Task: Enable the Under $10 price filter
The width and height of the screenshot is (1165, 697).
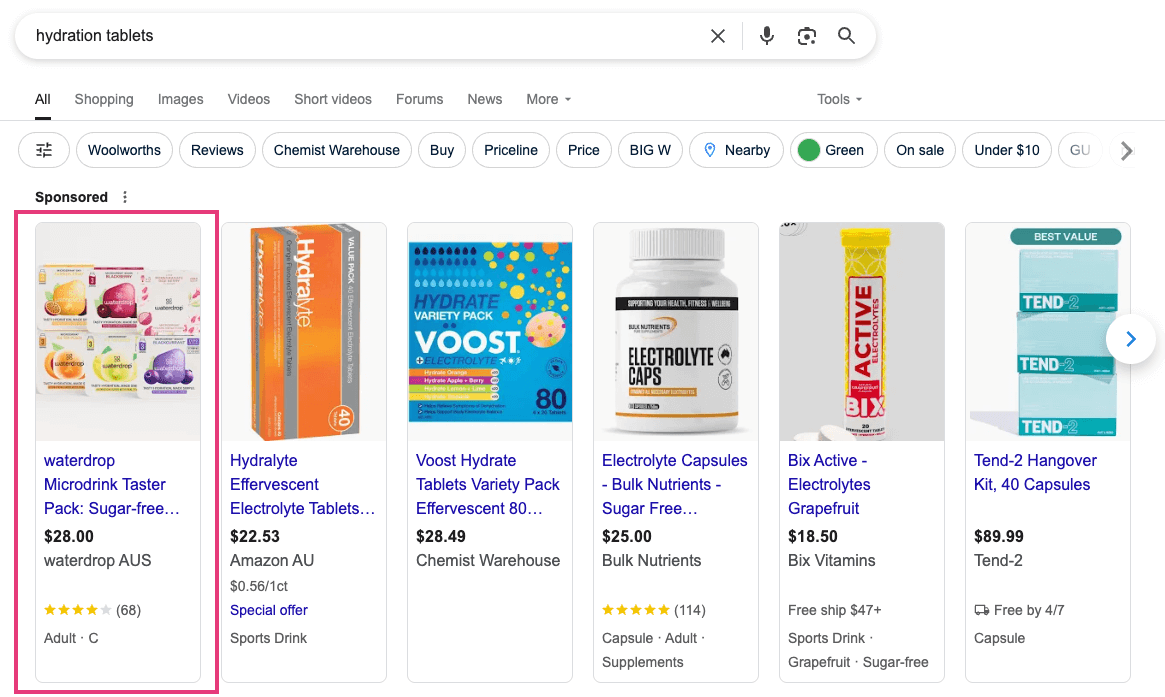Action: click(1007, 150)
